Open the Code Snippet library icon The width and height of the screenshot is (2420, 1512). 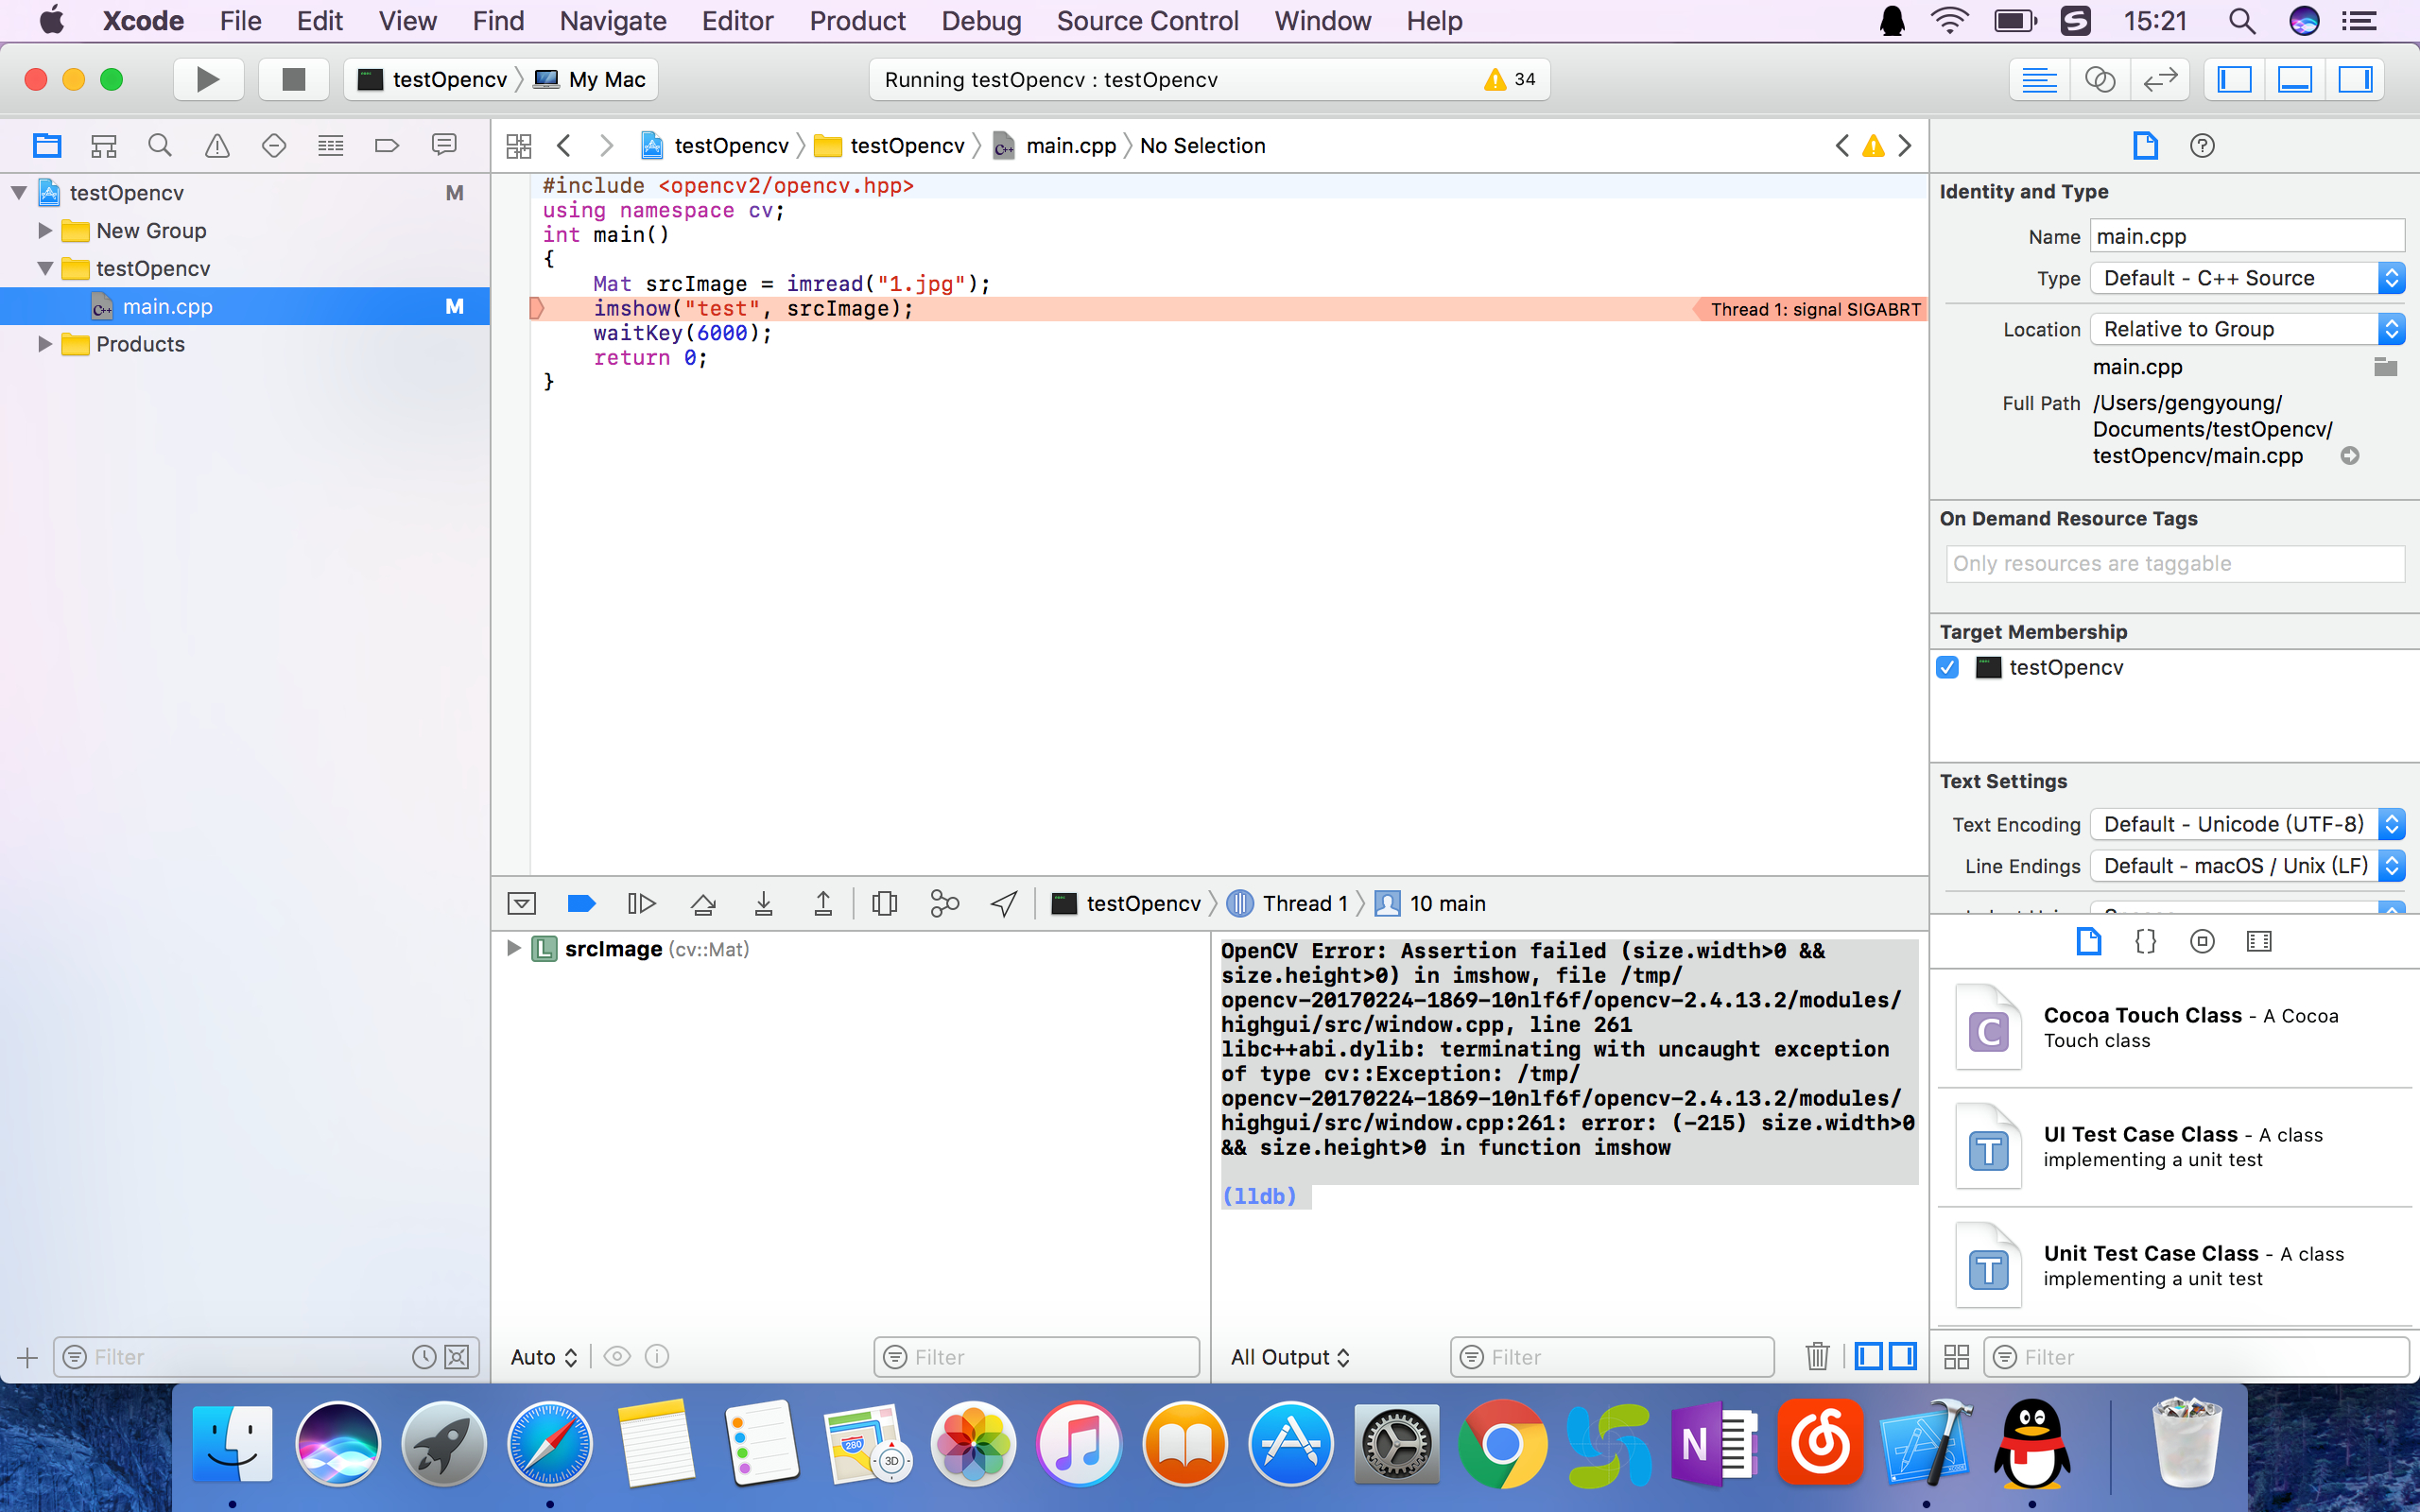(2145, 941)
